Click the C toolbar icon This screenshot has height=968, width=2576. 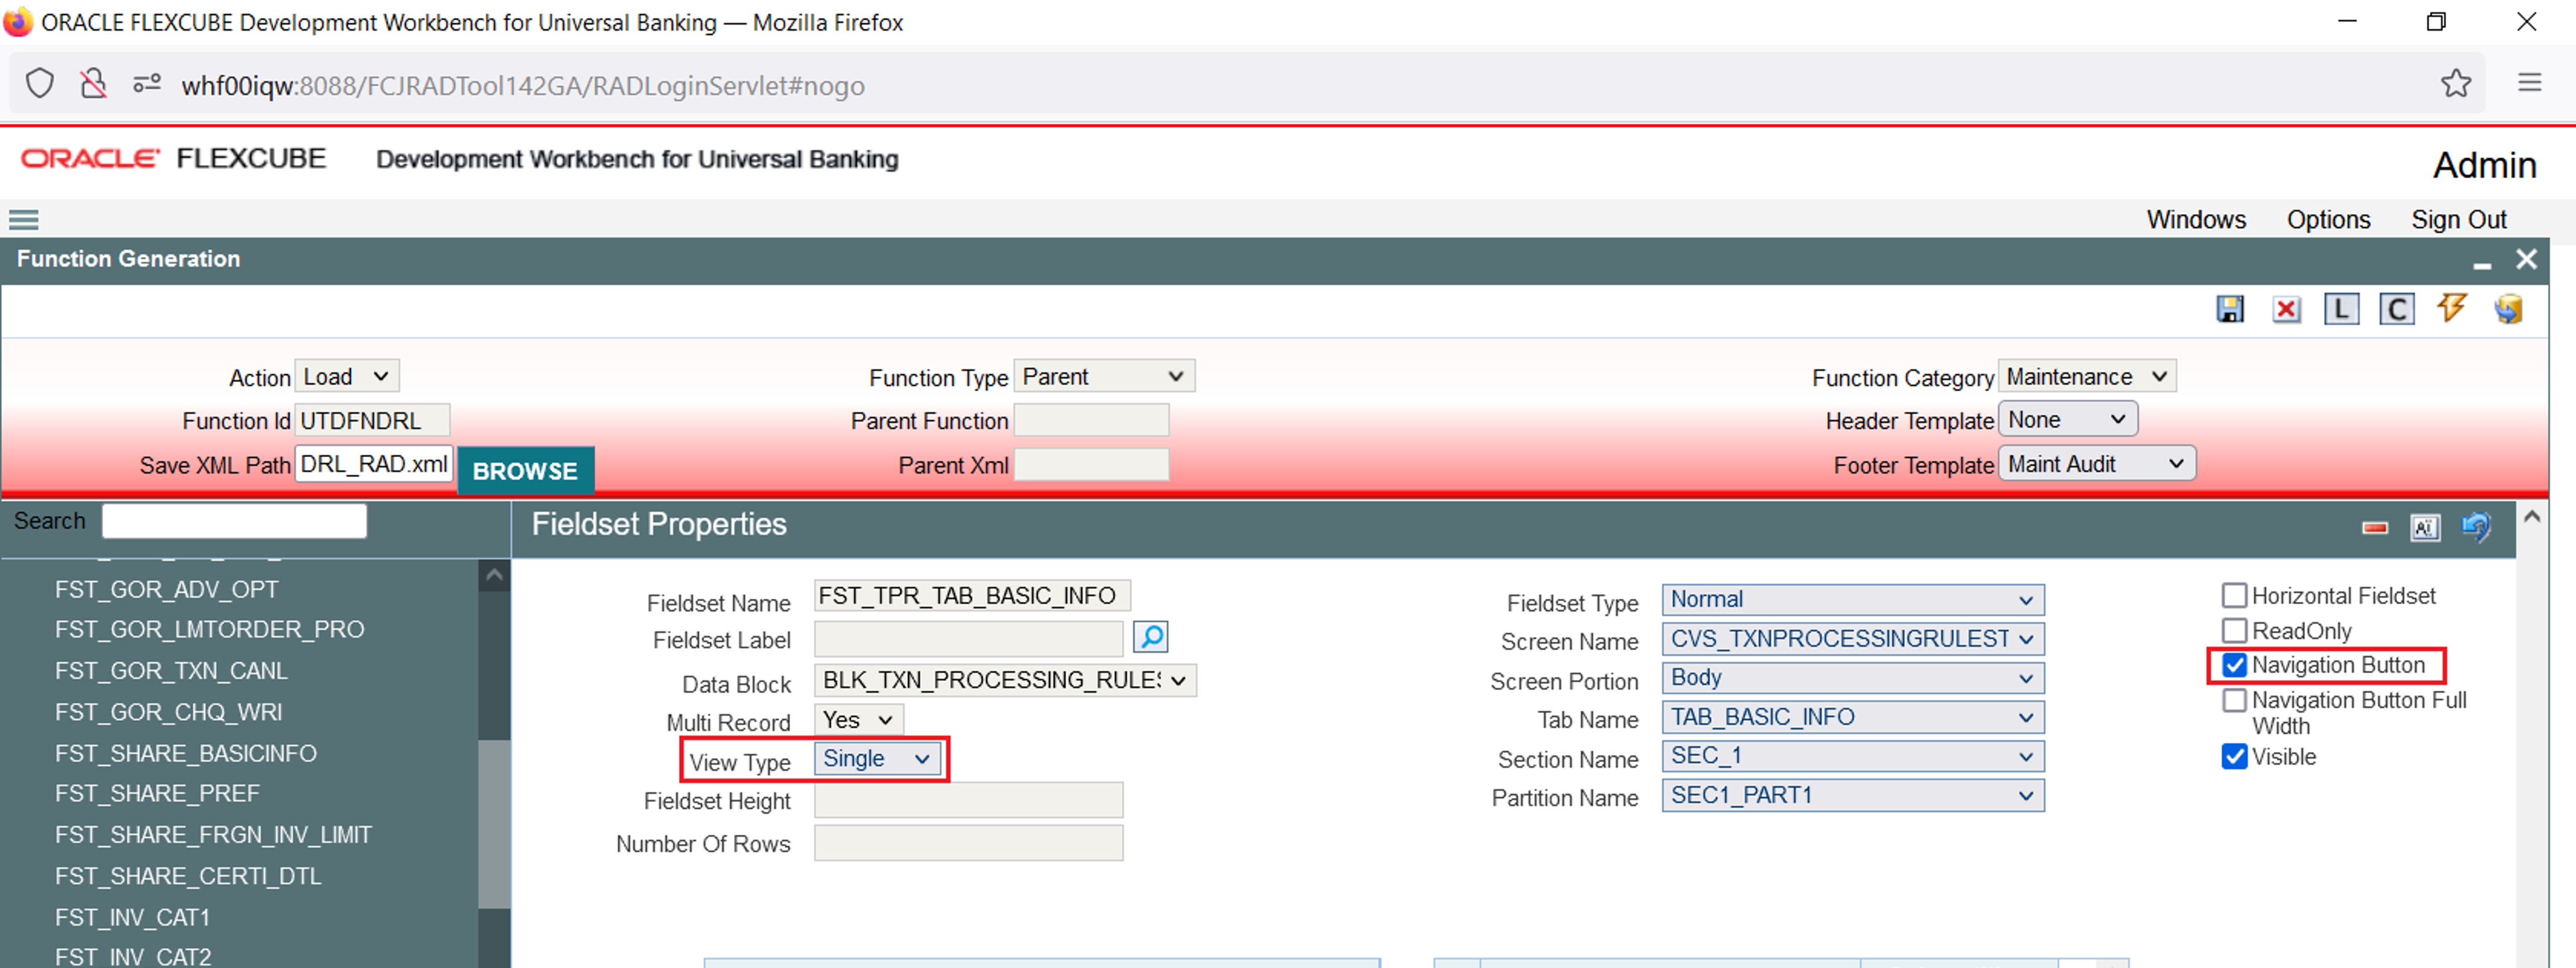pos(2396,309)
